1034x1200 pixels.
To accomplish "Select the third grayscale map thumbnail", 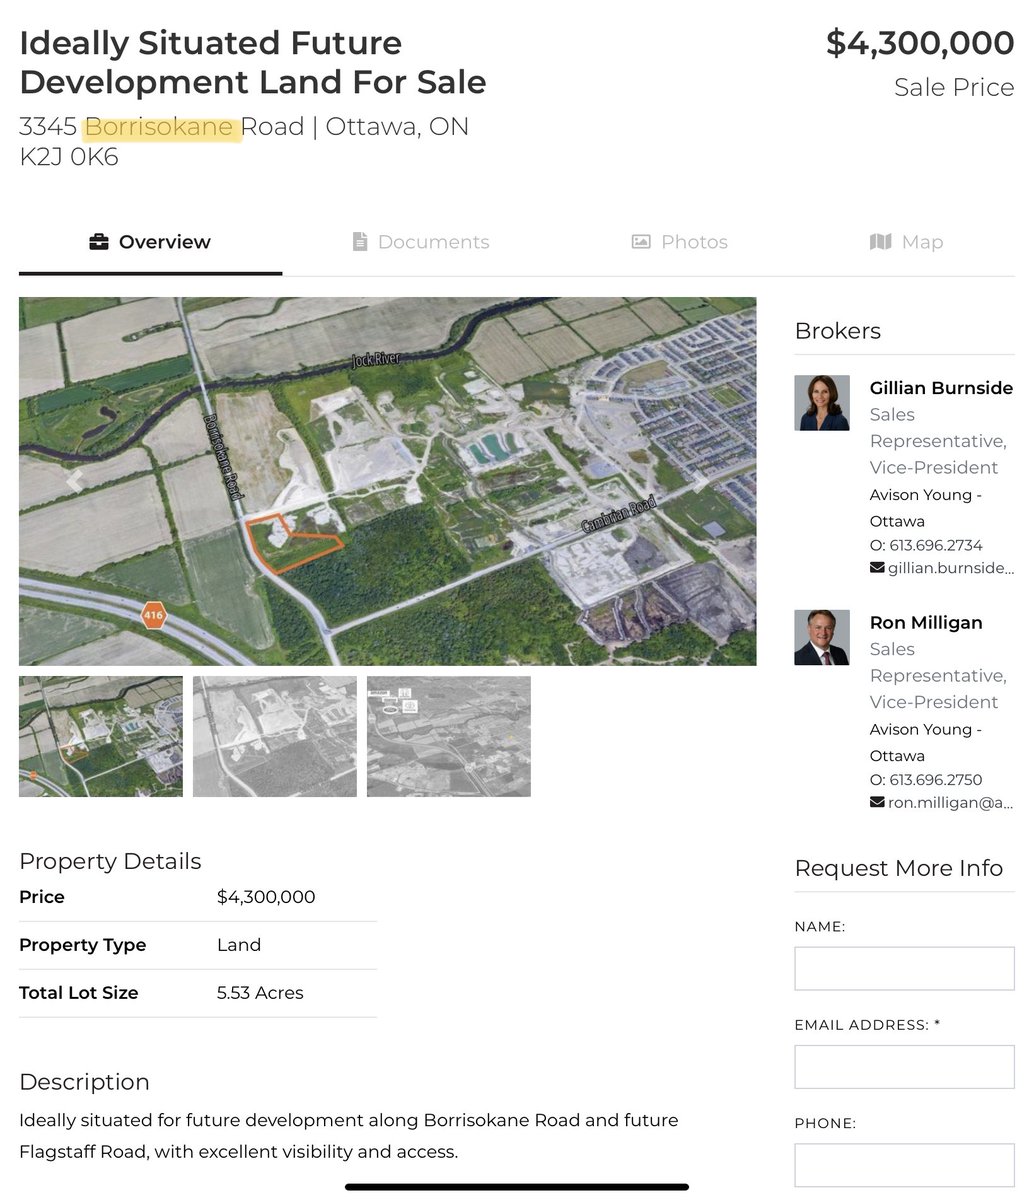I will pyautogui.click(x=449, y=736).
